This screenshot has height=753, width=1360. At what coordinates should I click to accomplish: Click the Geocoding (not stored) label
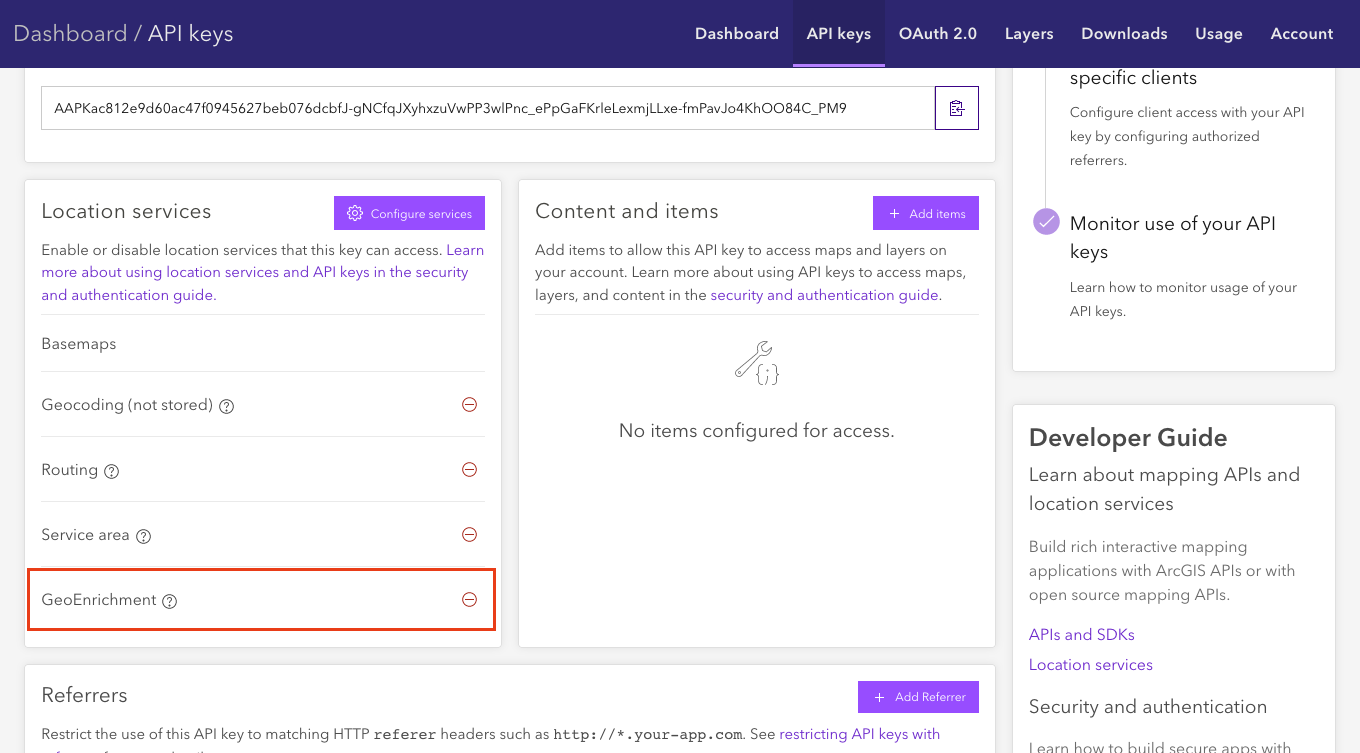[x=127, y=405]
